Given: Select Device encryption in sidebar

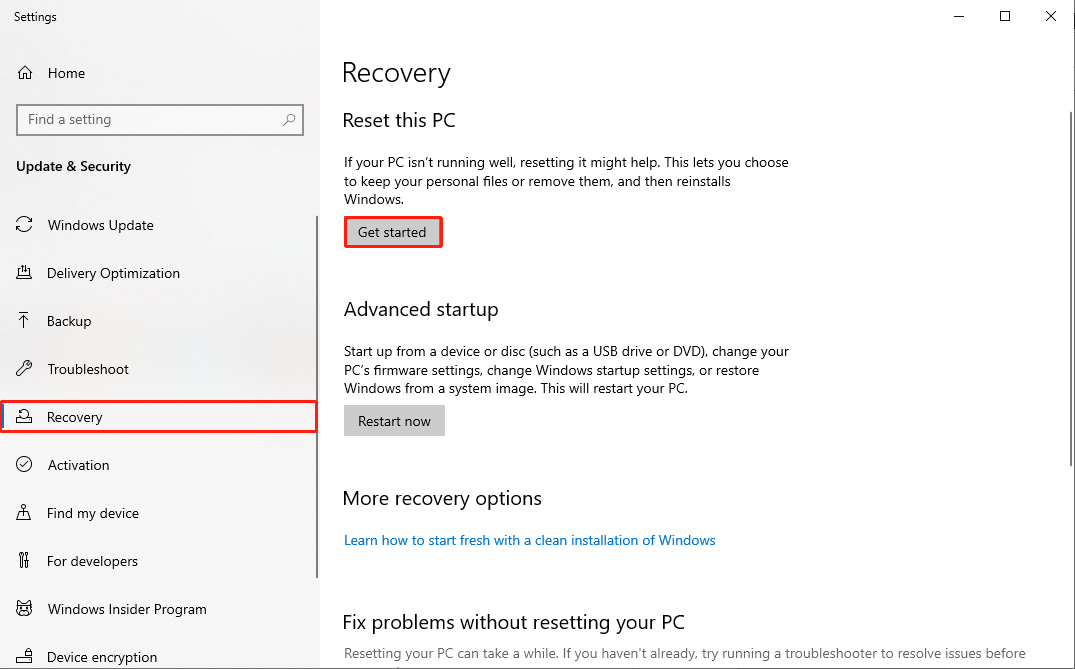Looking at the screenshot, I should point(102,657).
